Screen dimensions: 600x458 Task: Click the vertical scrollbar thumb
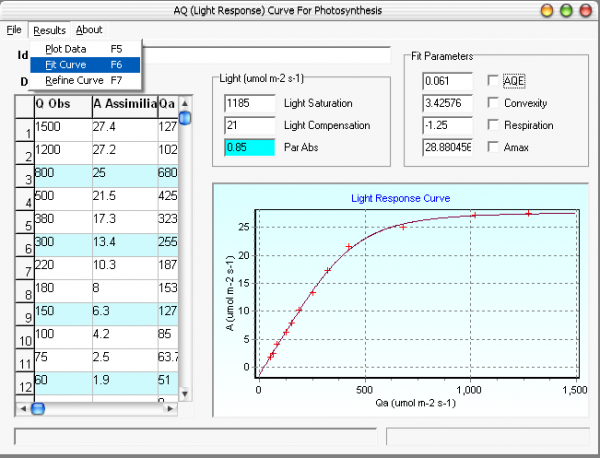(185, 118)
